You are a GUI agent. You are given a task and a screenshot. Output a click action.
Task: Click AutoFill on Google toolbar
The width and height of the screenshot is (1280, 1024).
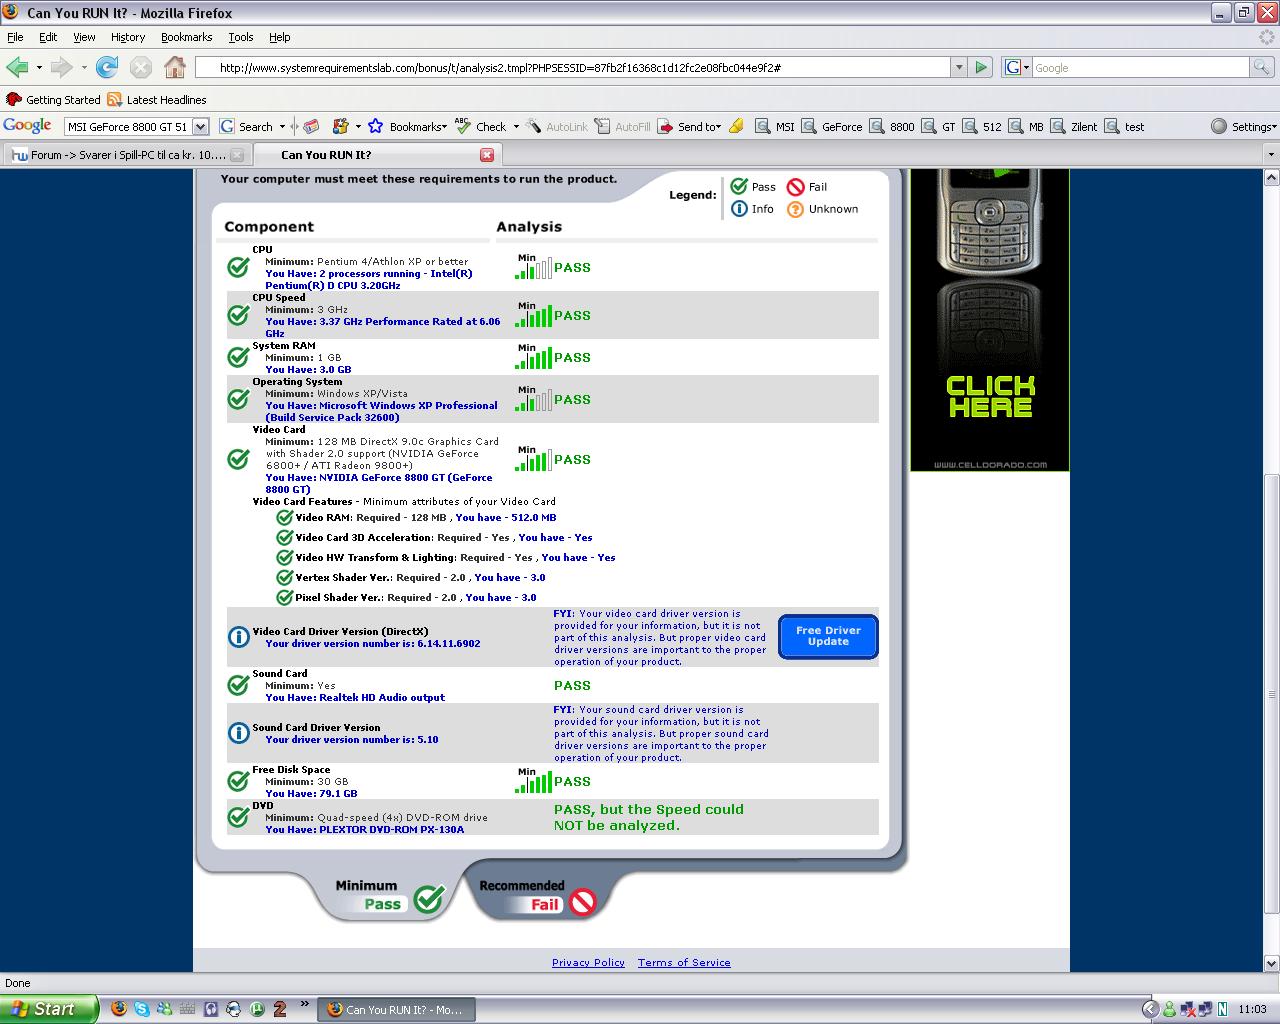pyautogui.click(x=622, y=127)
